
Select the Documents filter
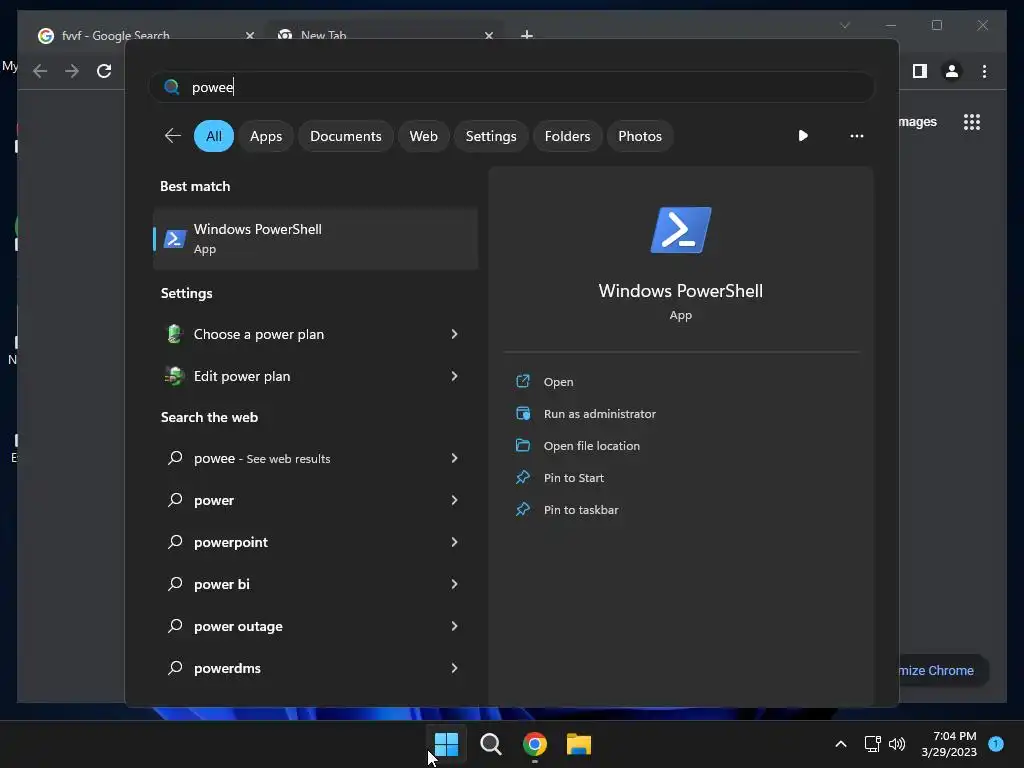[345, 136]
